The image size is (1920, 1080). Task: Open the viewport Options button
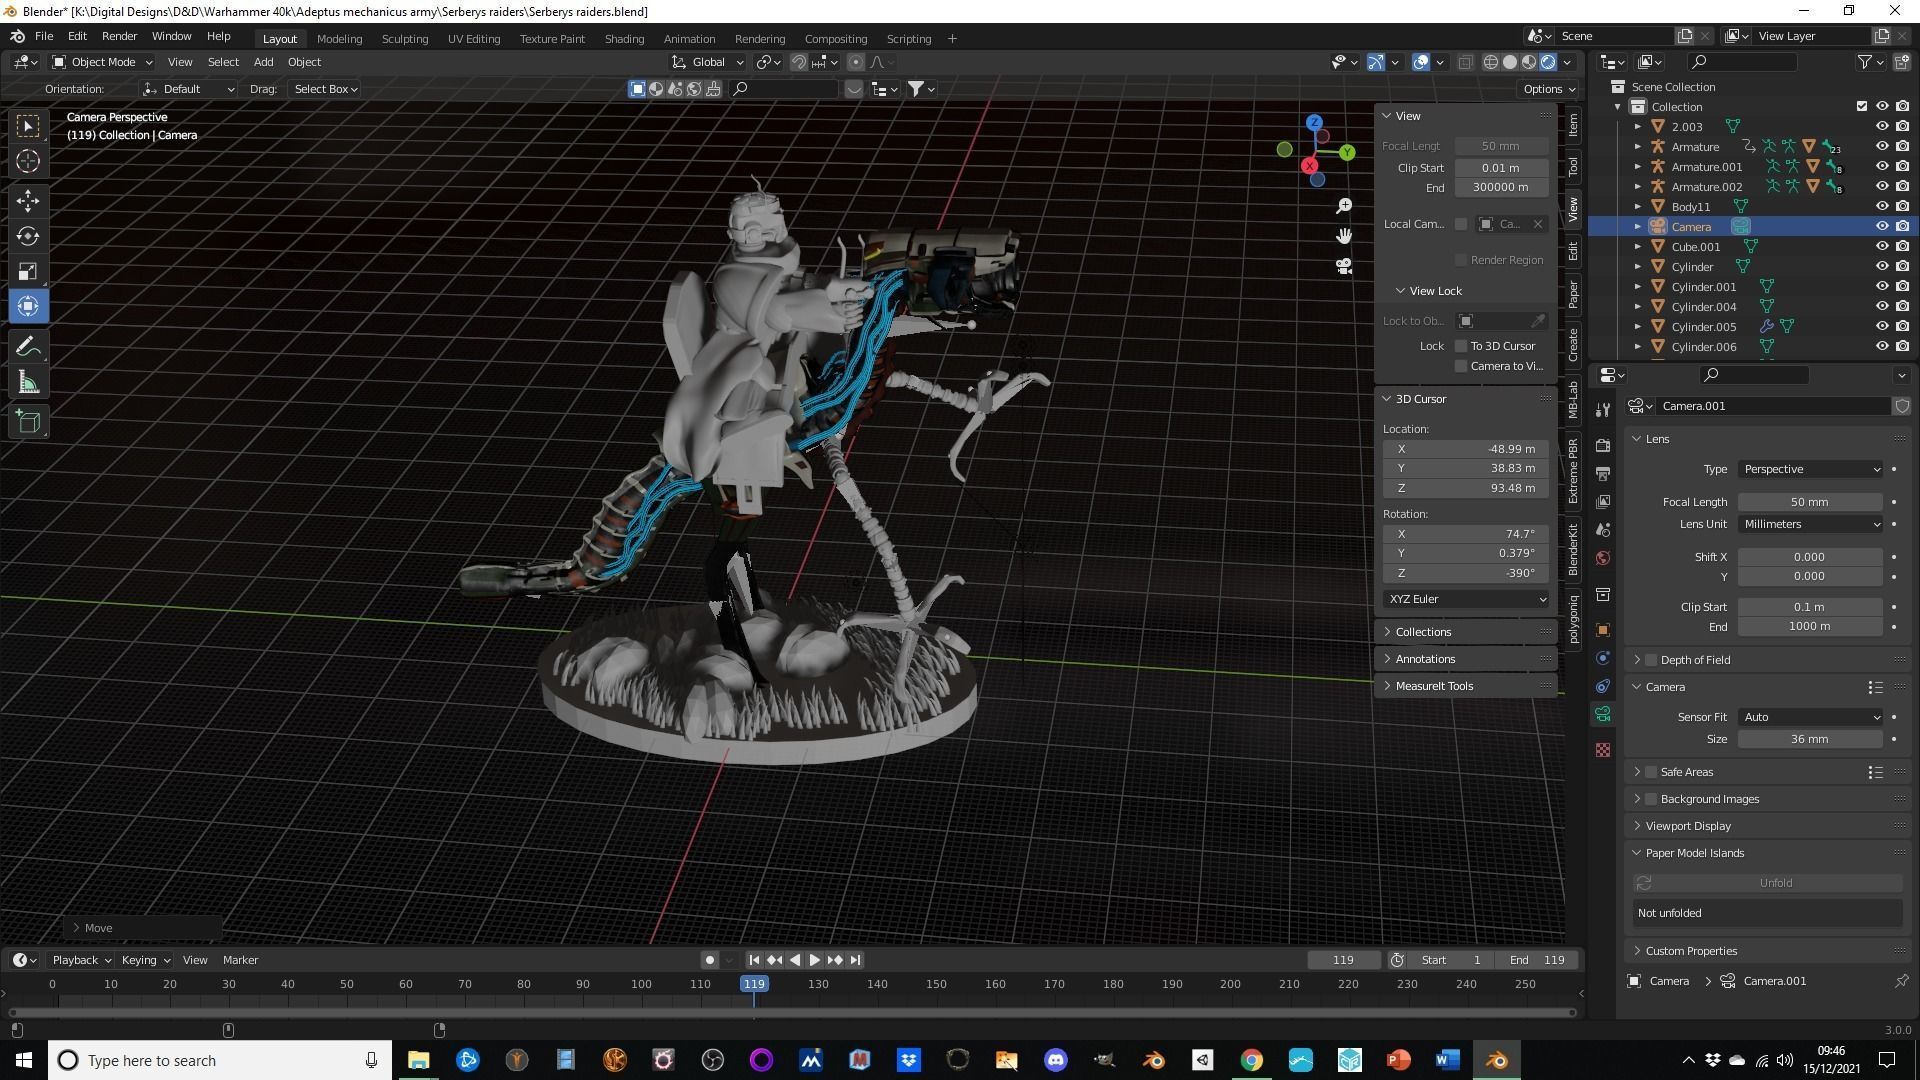click(x=1548, y=89)
